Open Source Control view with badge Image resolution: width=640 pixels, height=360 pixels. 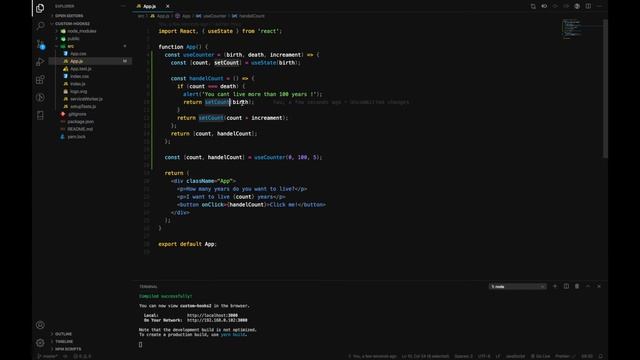coord(40,44)
